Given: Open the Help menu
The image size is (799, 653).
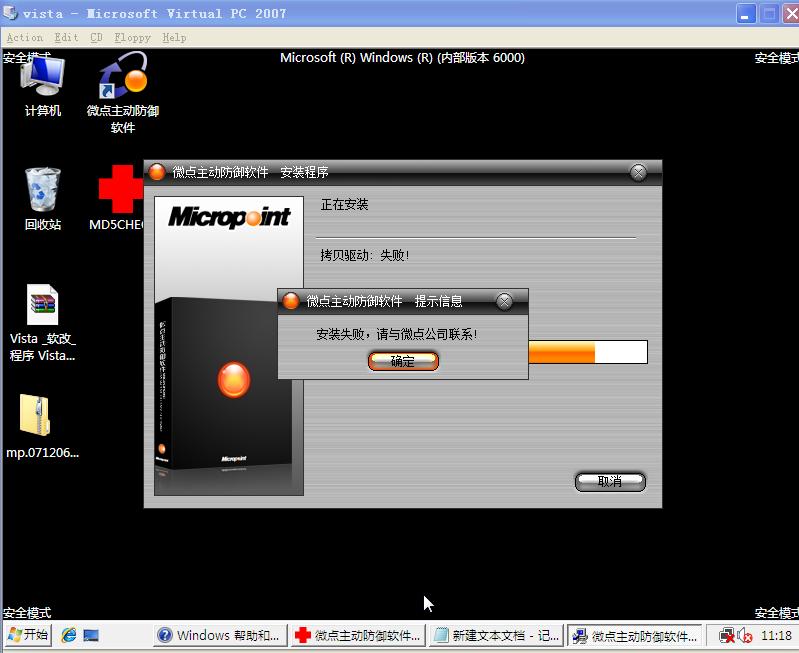Looking at the screenshot, I should click(x=174, y=37).
